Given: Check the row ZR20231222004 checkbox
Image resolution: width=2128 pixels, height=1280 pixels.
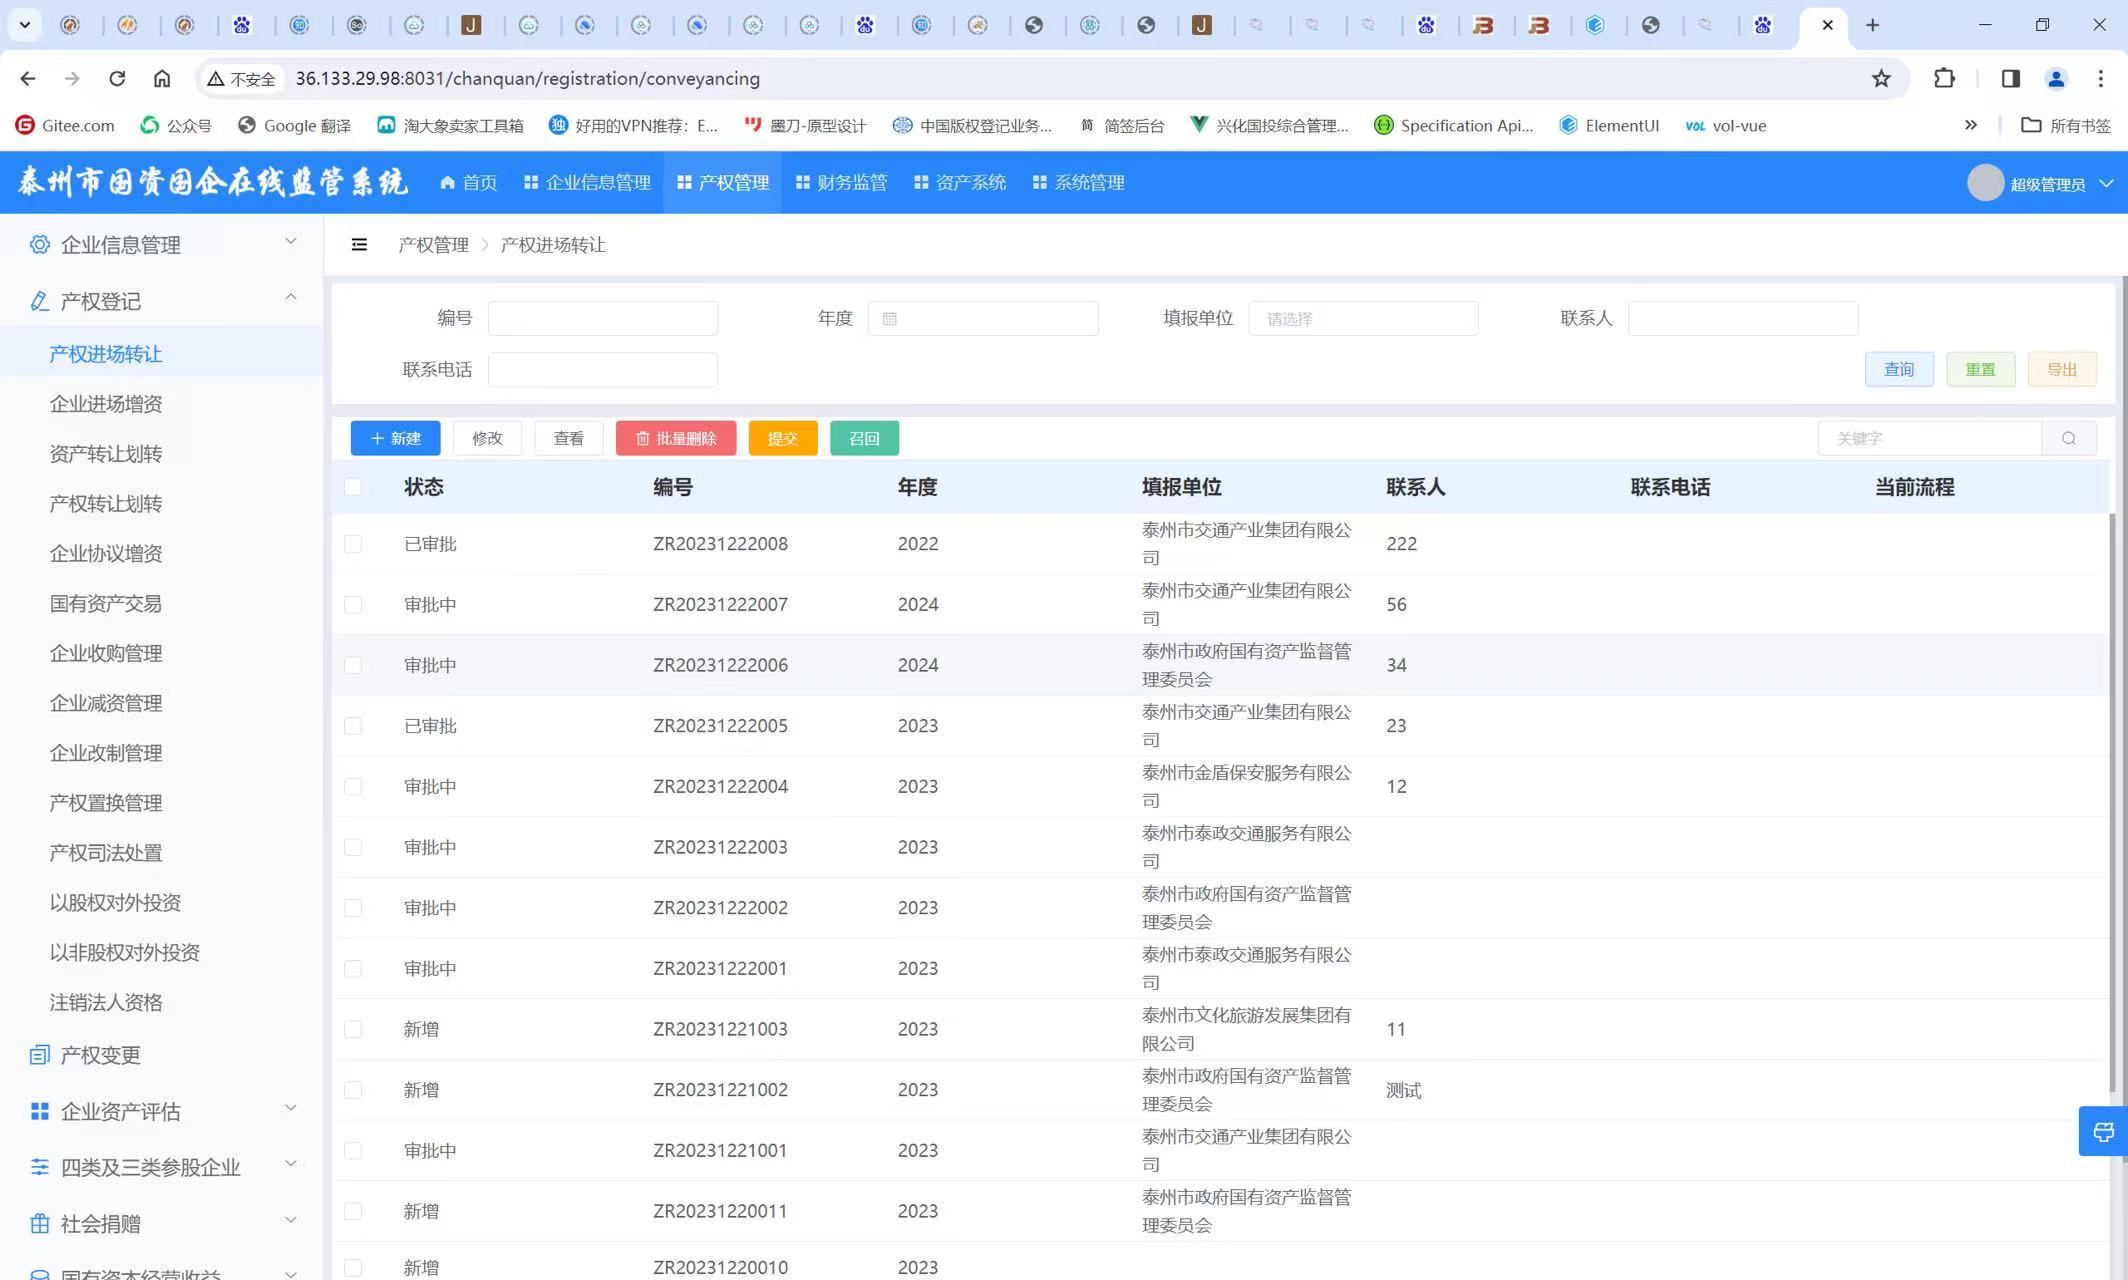Looking at the screenshot, I should click(353, 786).
